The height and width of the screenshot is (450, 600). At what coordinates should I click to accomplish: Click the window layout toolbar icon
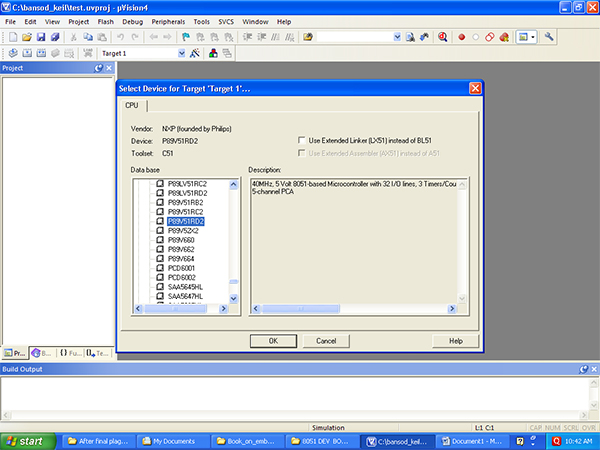pos(523,37)
